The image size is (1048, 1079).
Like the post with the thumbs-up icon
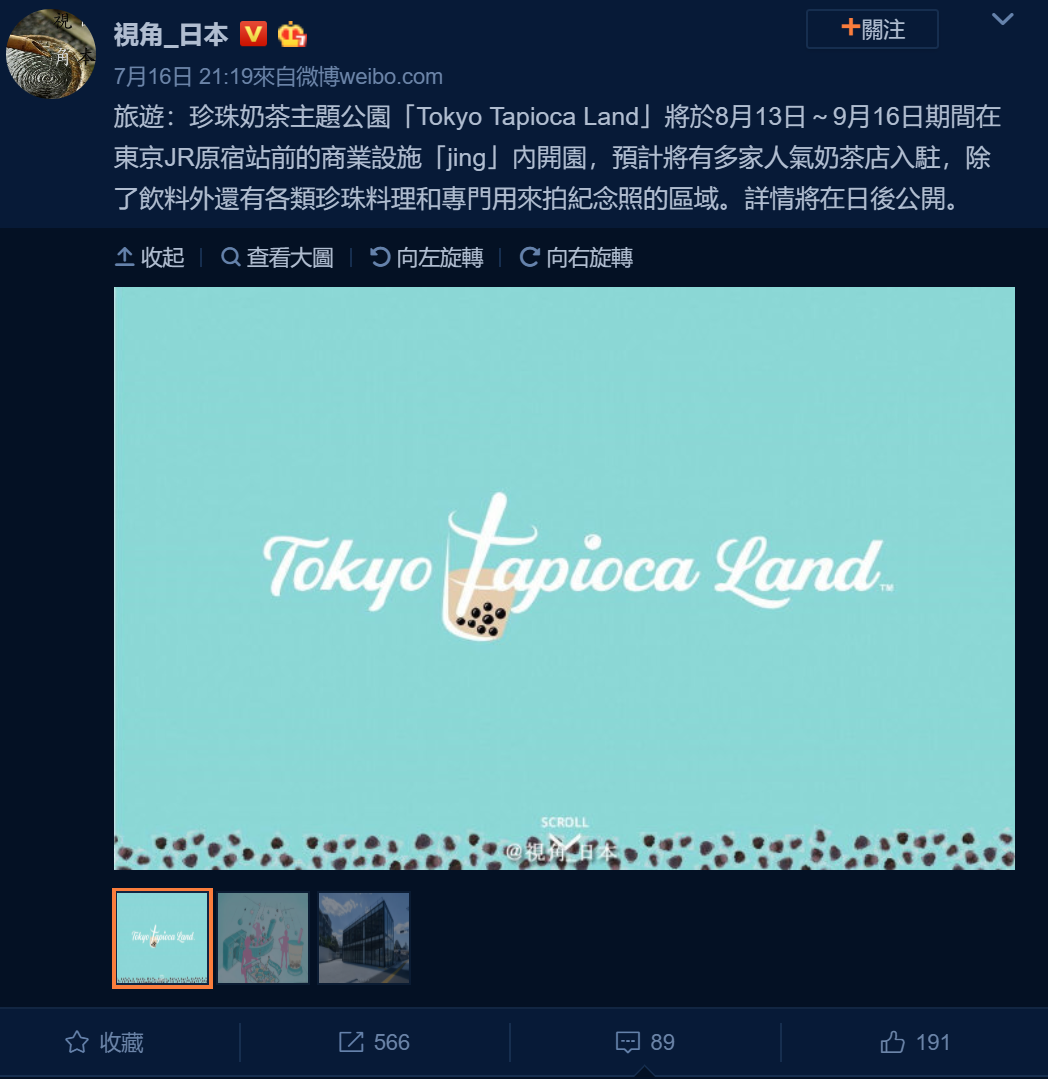point(892,1042)
